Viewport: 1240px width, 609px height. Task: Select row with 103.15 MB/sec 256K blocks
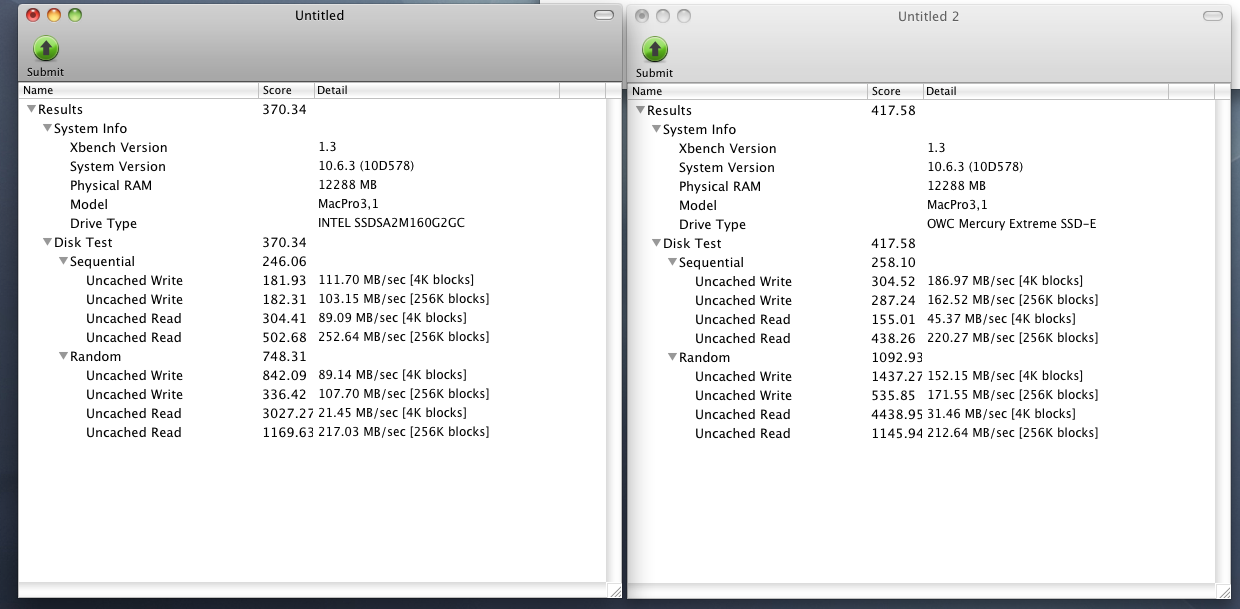[312, 299]
